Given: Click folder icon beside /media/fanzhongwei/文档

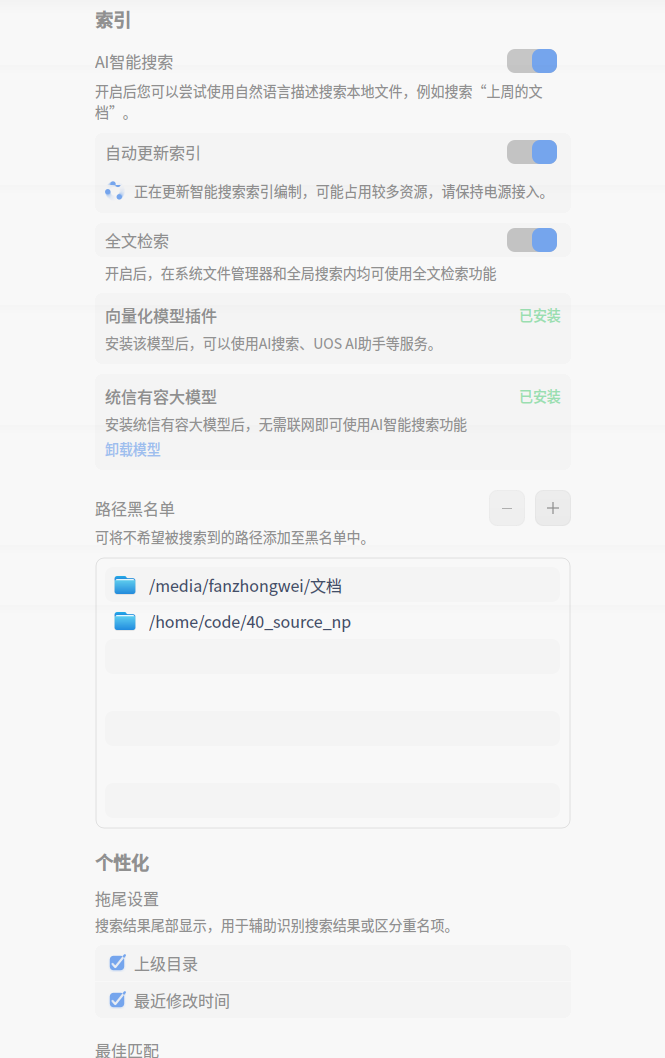Looking at the screenshot, I should [x=125, y=585].
